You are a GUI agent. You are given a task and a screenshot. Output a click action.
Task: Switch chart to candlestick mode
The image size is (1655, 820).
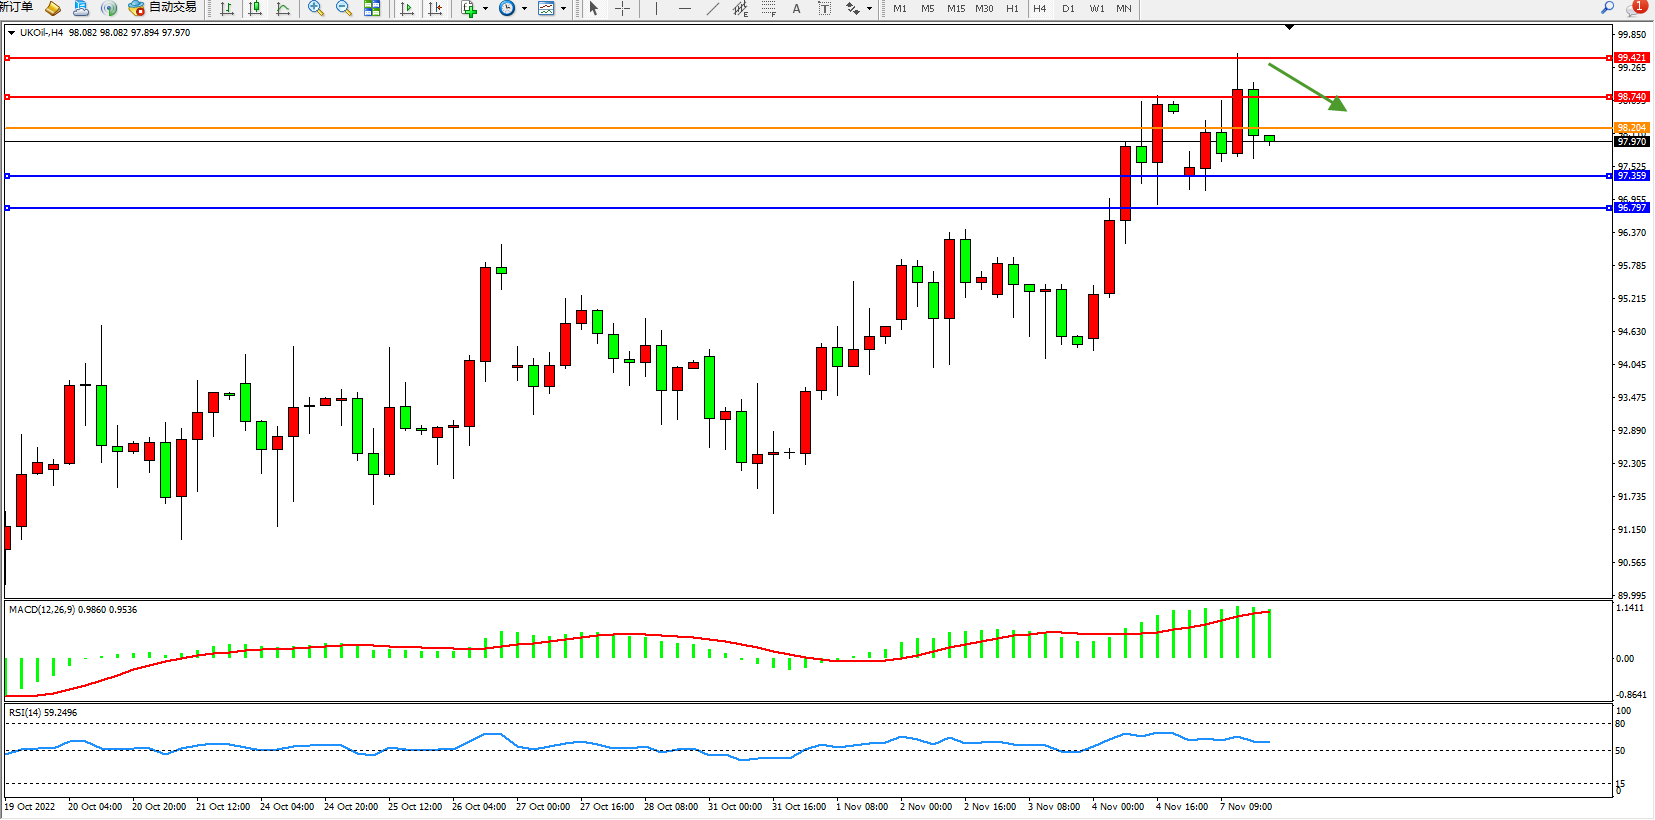[255, 8]
